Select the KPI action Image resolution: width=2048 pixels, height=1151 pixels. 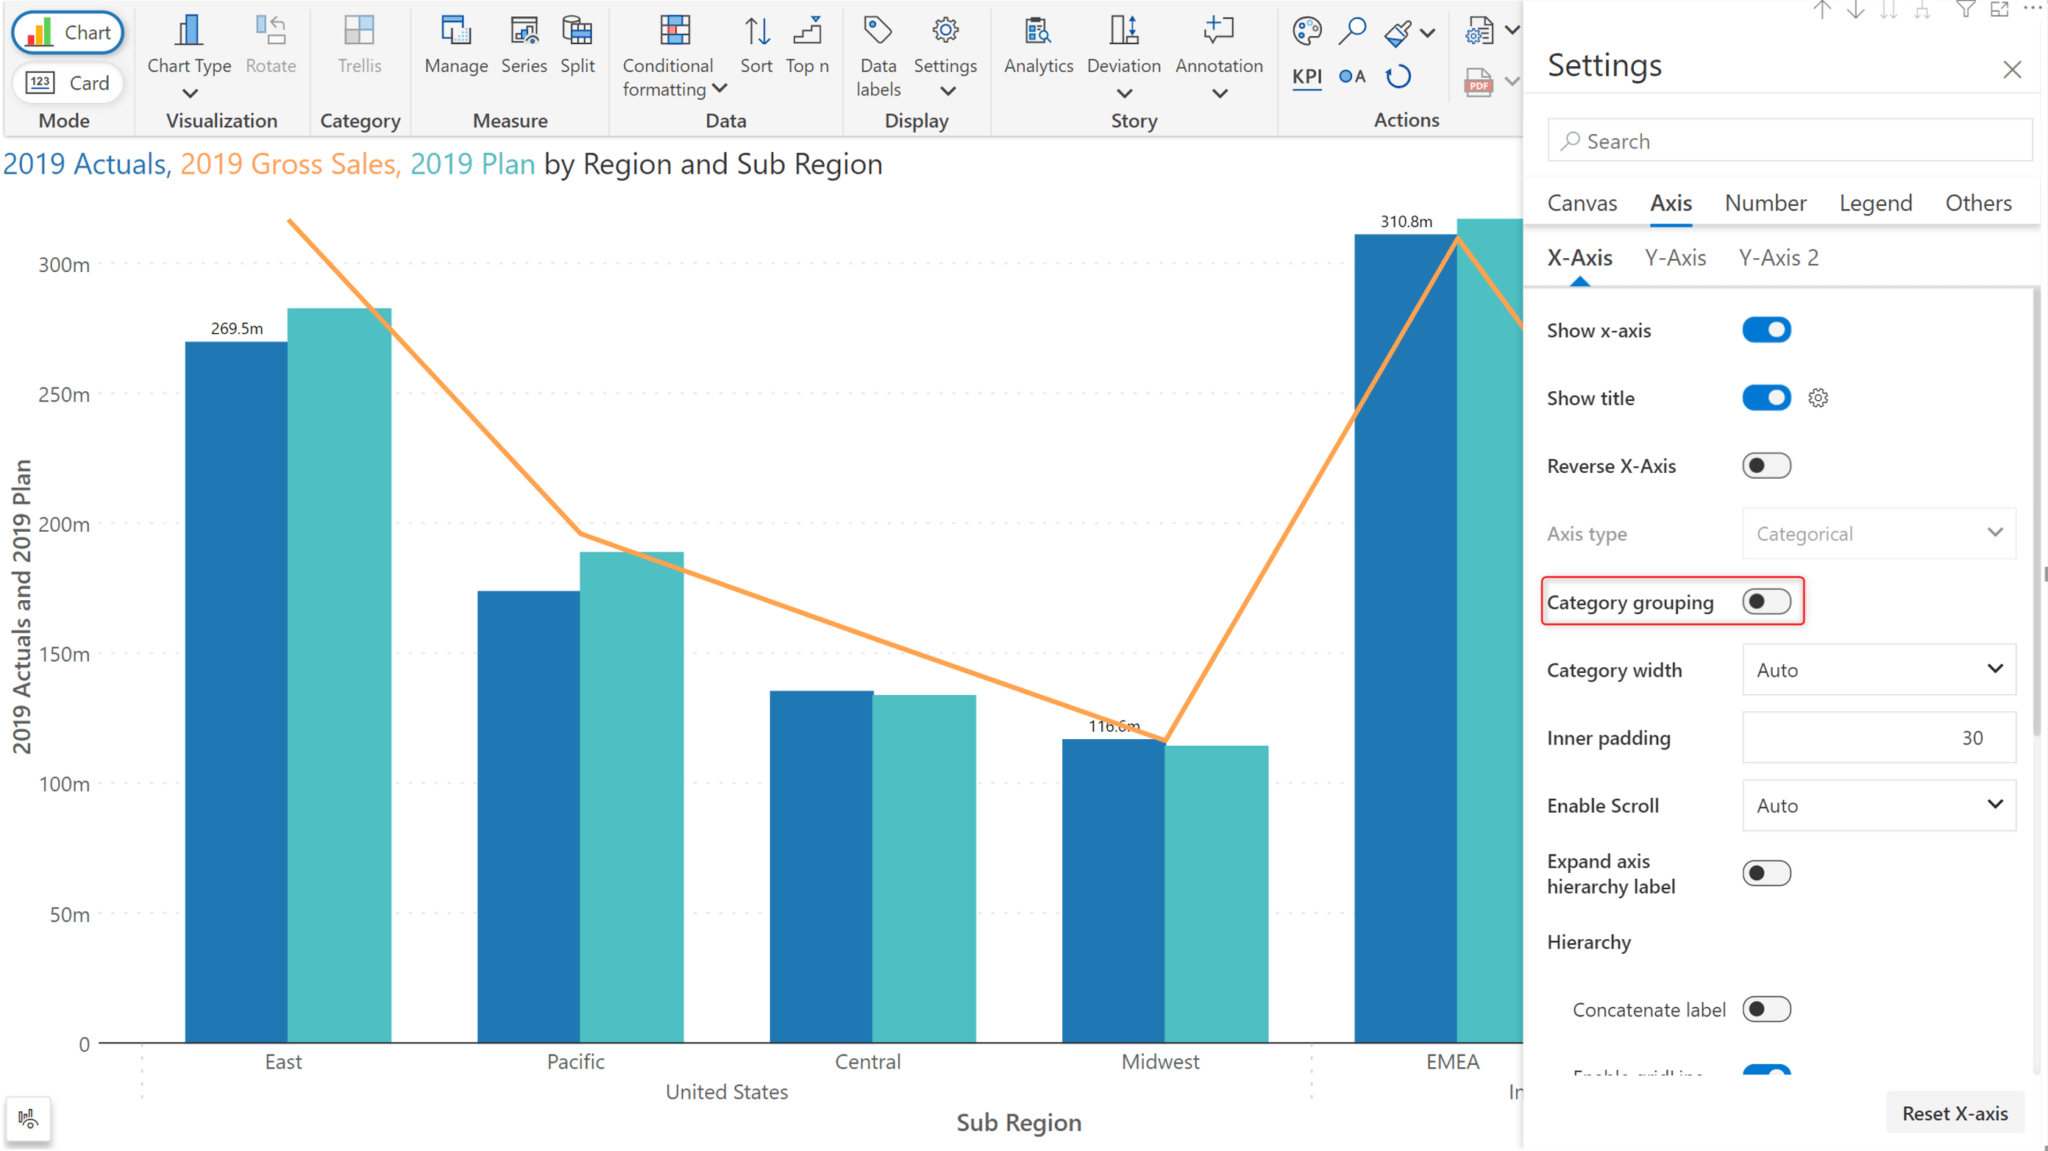click(x=1306, y=76)
